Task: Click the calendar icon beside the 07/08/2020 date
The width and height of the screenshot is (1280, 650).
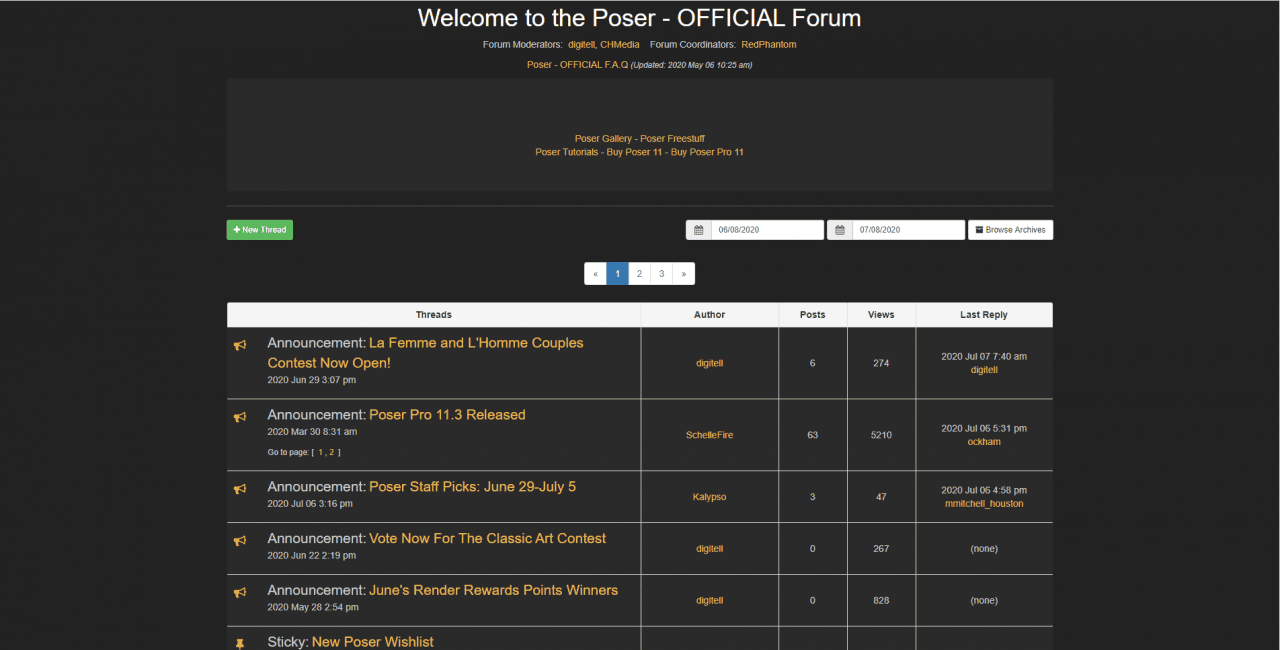Action: click(x=840, y=229)
